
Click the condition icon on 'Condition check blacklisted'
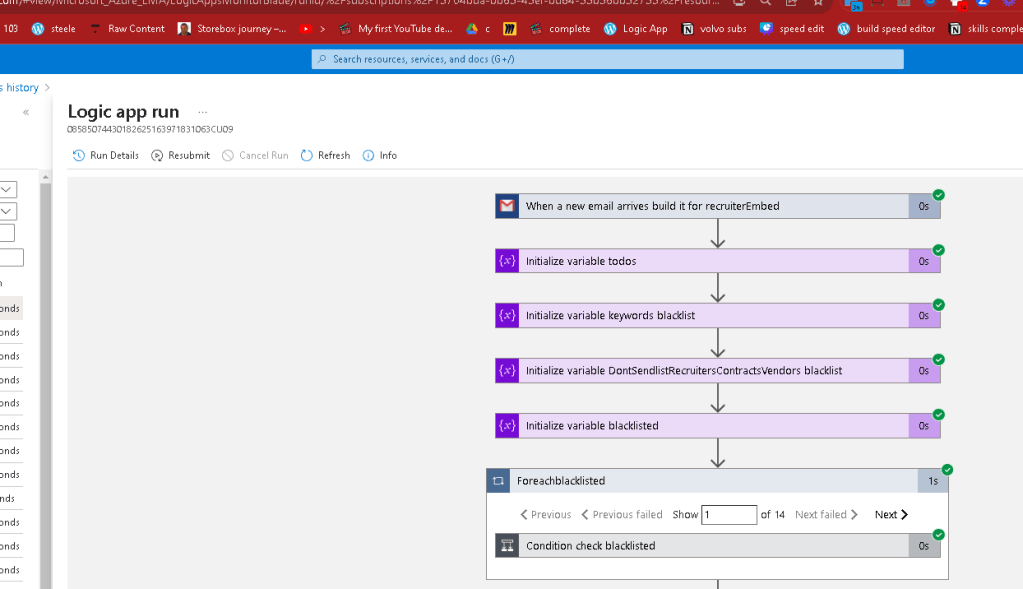507,546
